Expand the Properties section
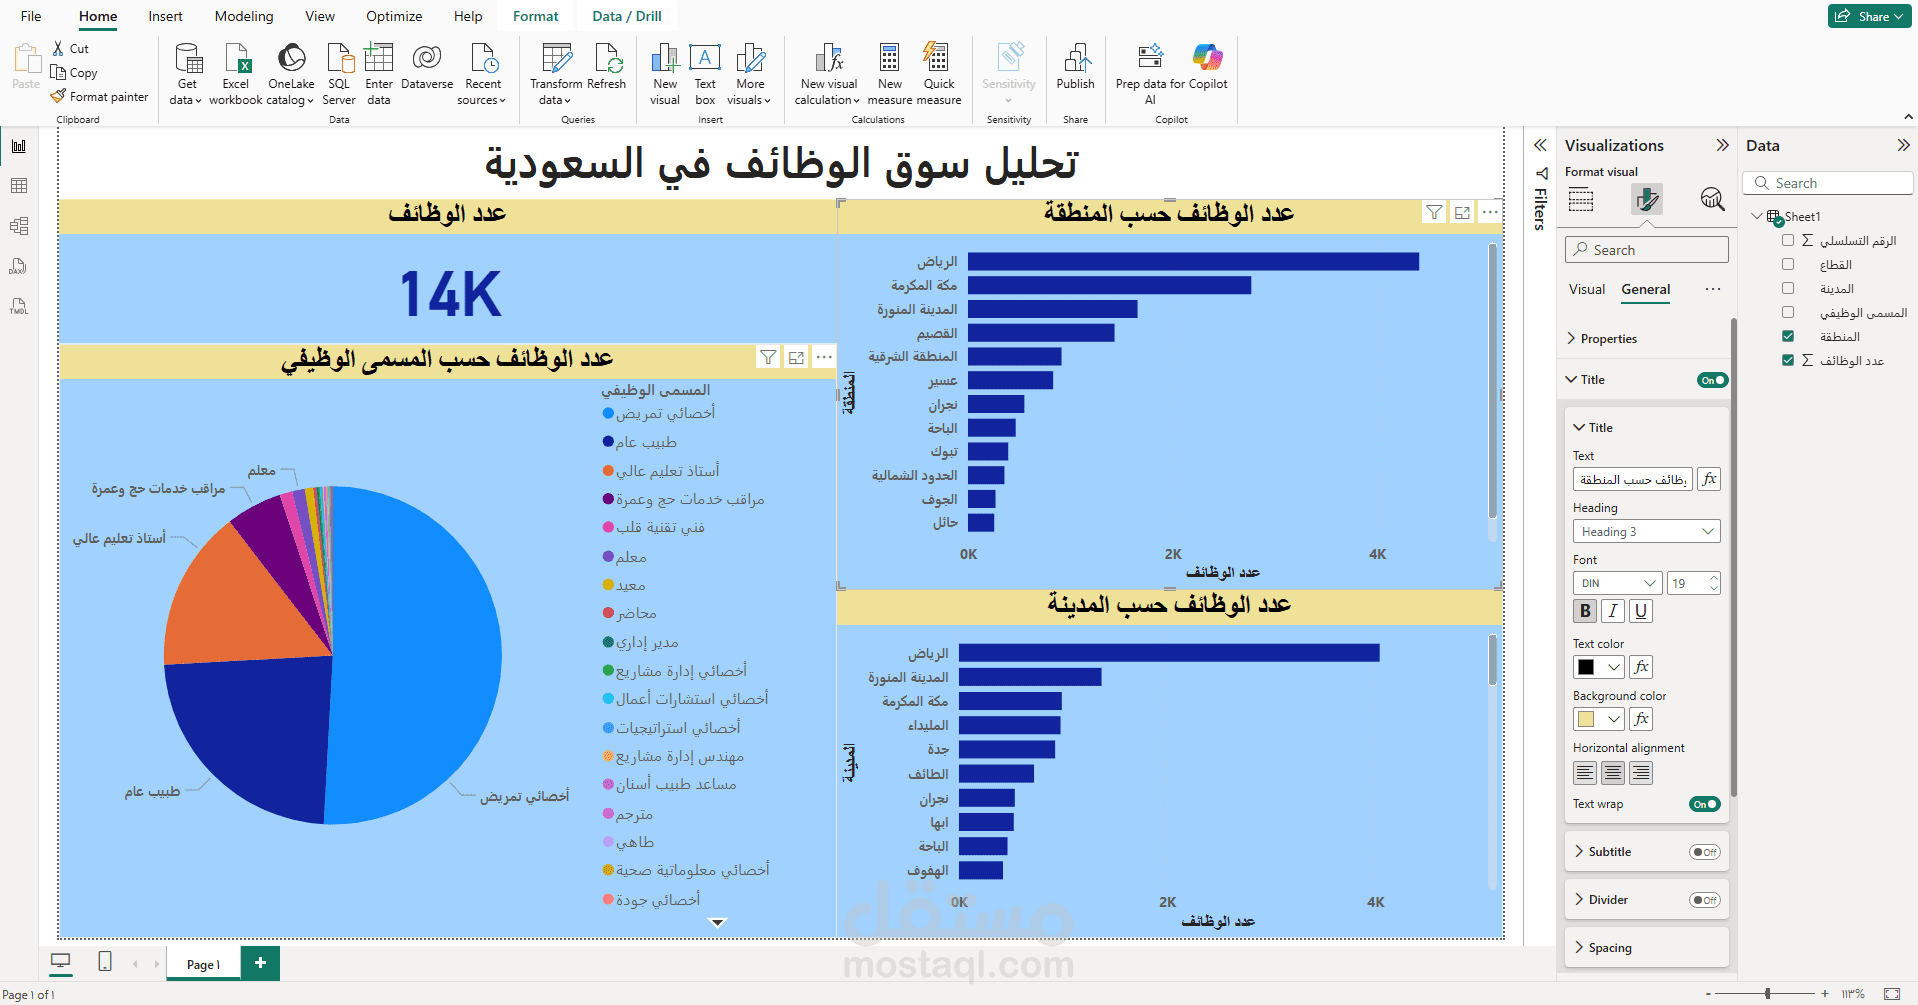This screenshot has width=1918, height=1005. coord(1609,339)
